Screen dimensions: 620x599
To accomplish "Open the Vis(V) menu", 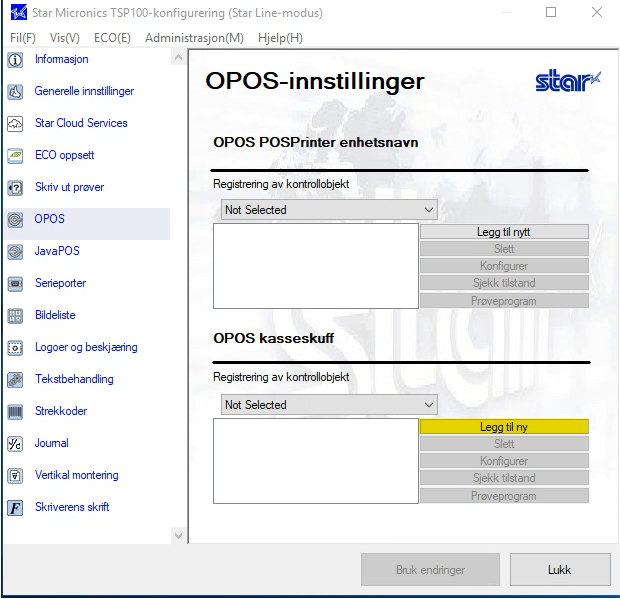I will [x=64, y=38].
